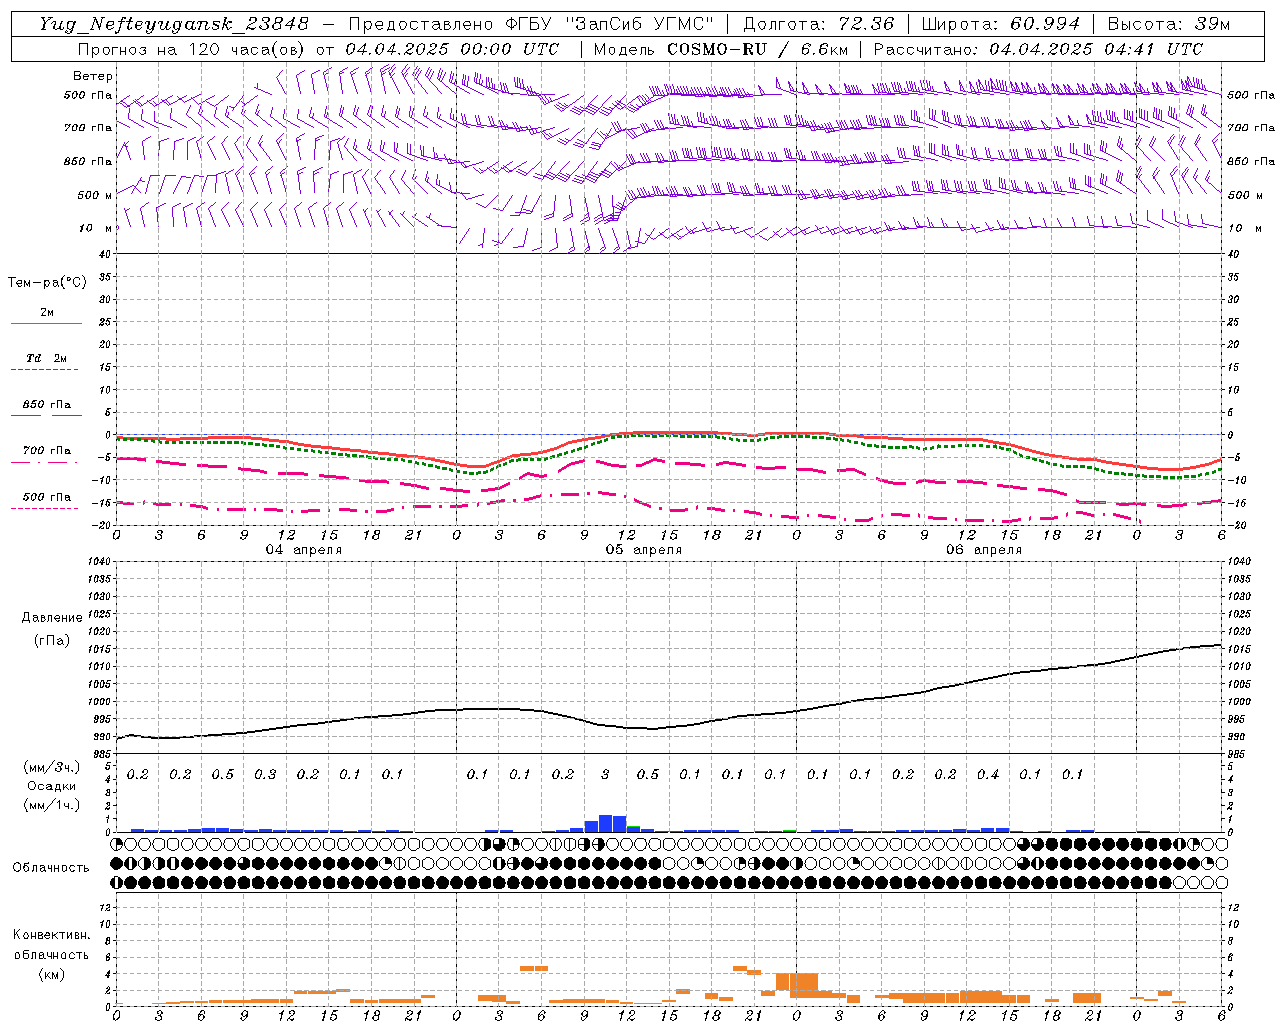Click the Высота: 39м header field
1280x1024 pixels.
[x=1169, y=24]
